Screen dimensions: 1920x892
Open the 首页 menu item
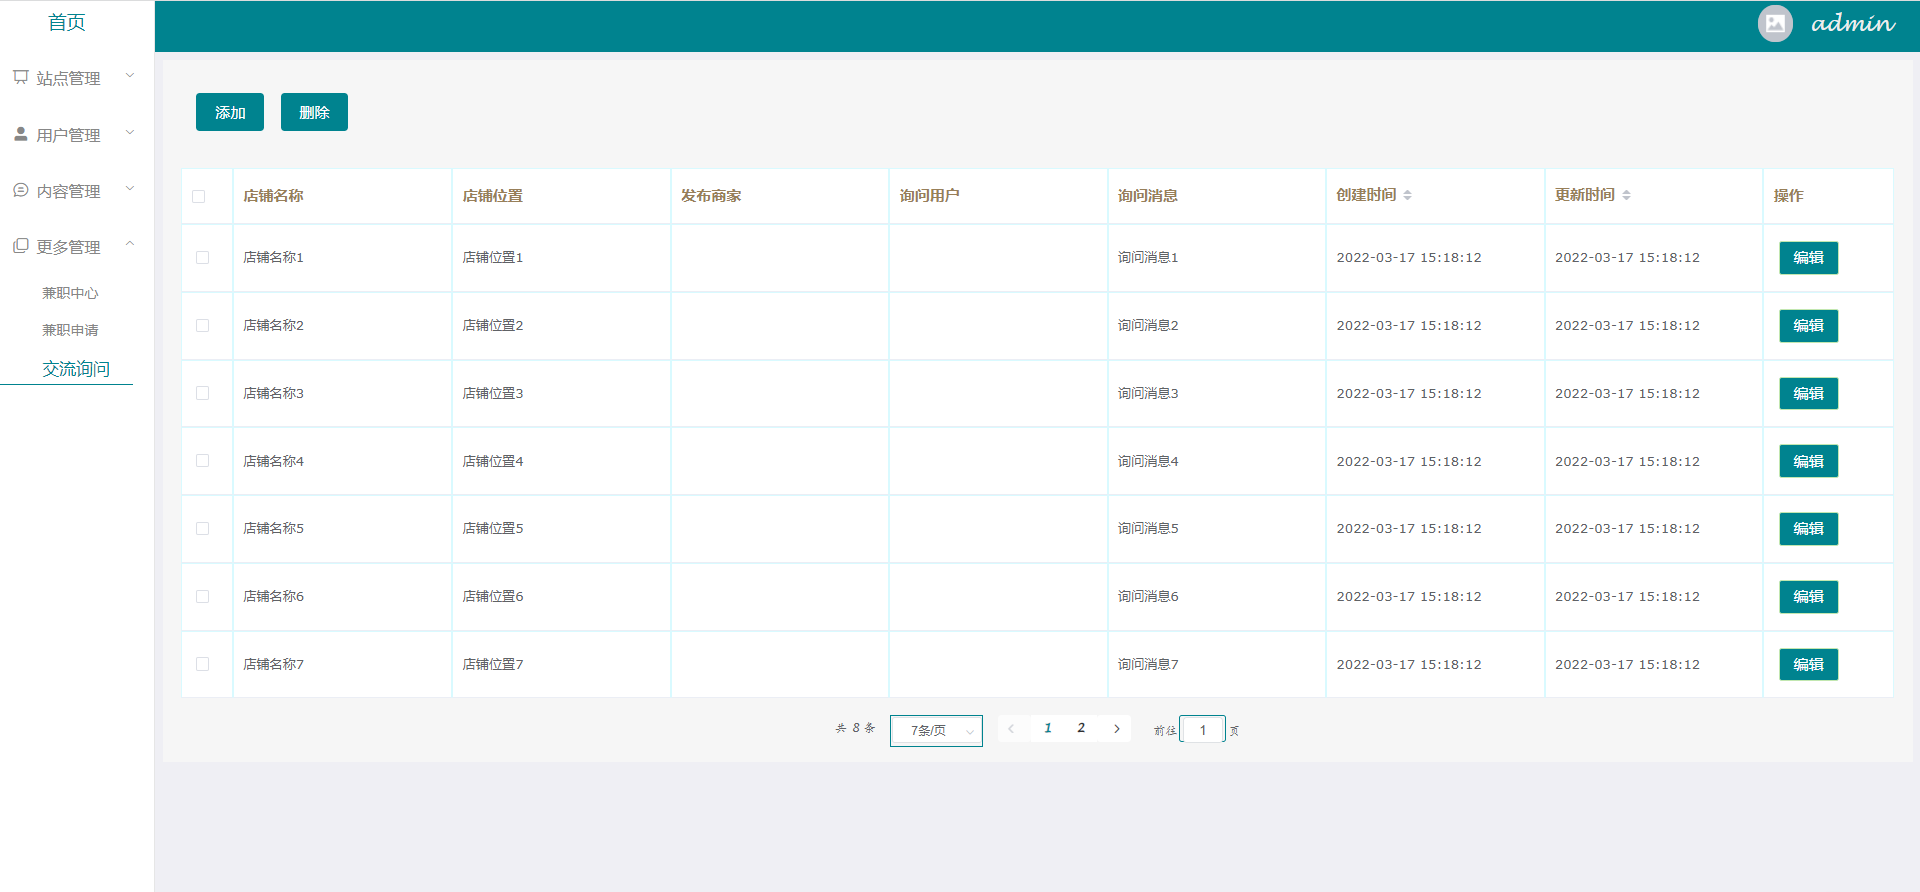click(67, 23)
